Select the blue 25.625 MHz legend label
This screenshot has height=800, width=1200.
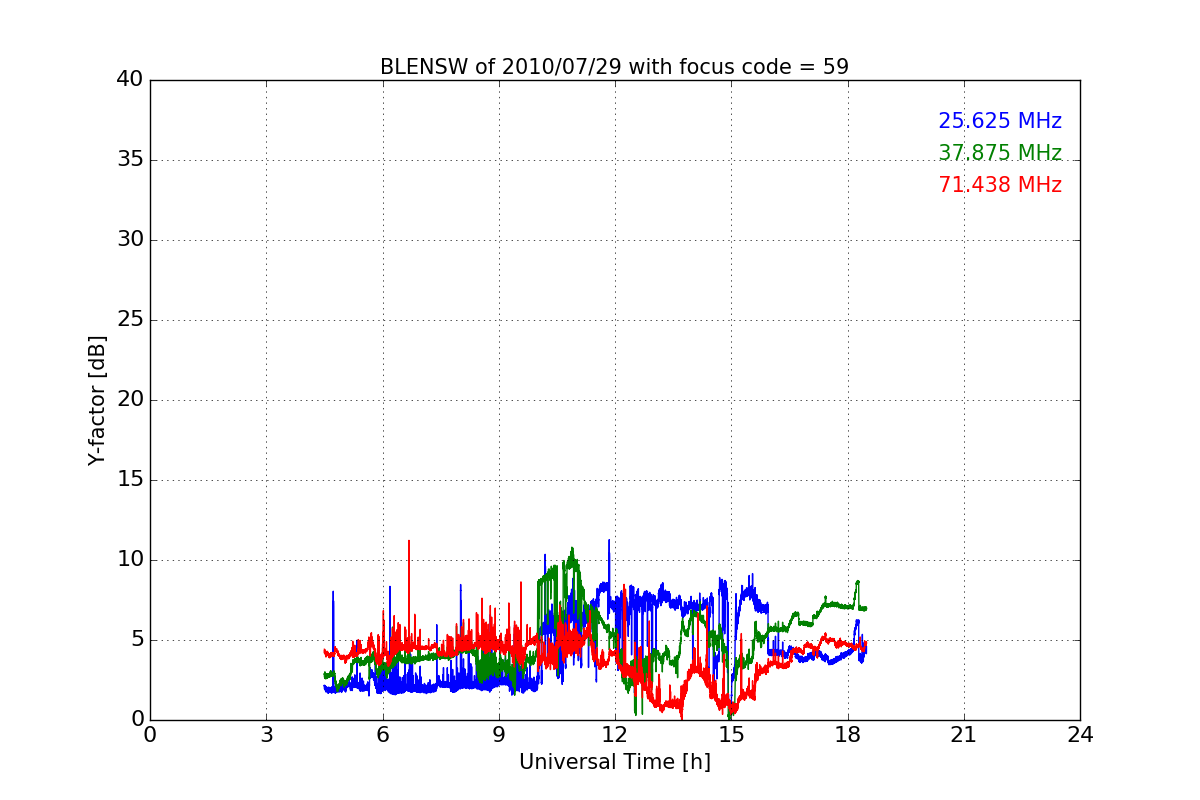(x=1000, y=121)
